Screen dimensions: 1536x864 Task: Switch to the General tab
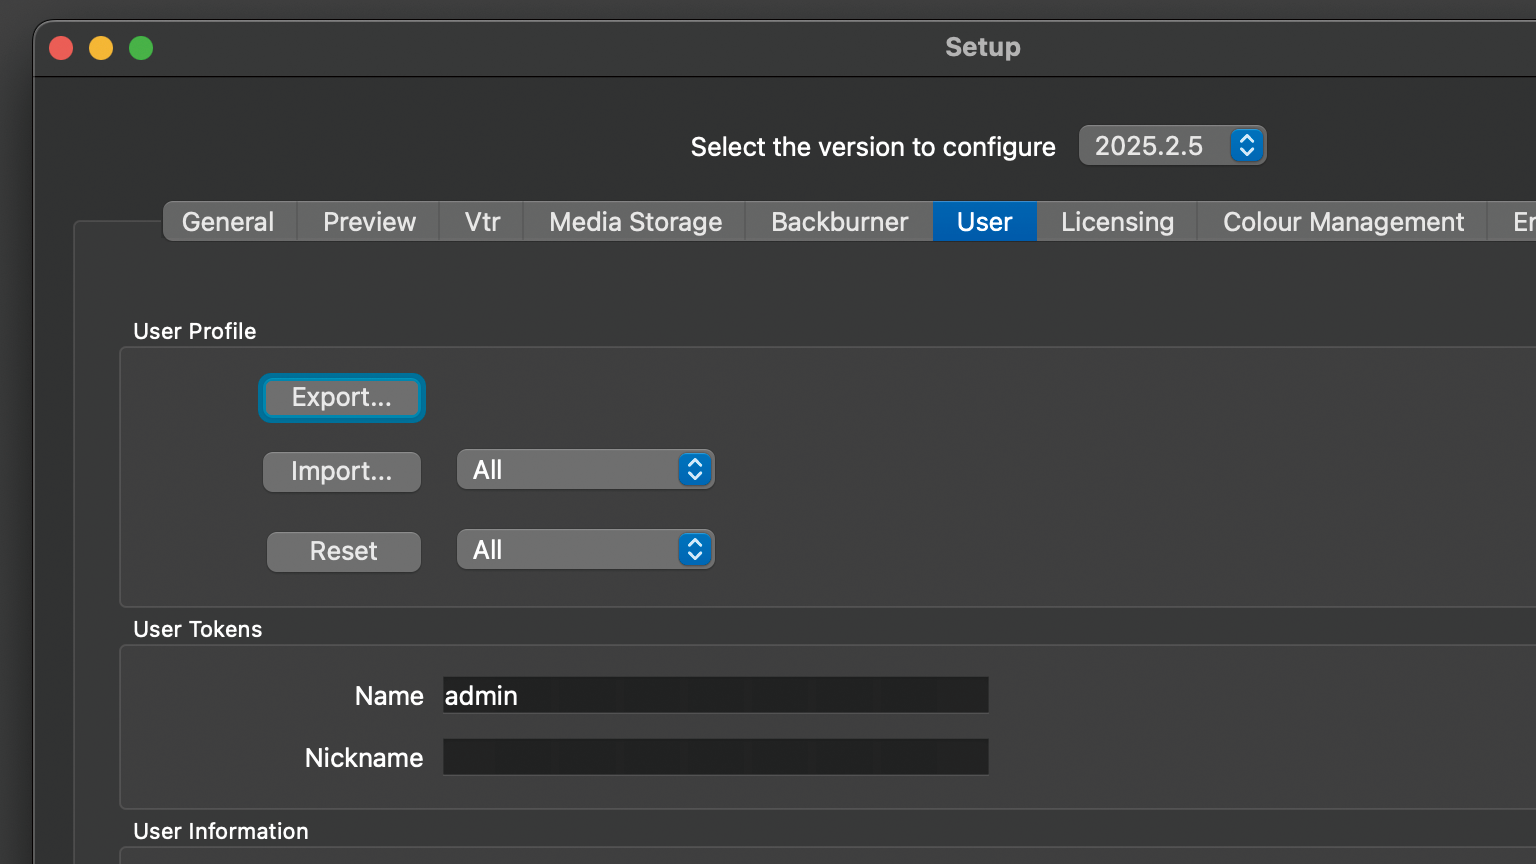tap(228, 222)
